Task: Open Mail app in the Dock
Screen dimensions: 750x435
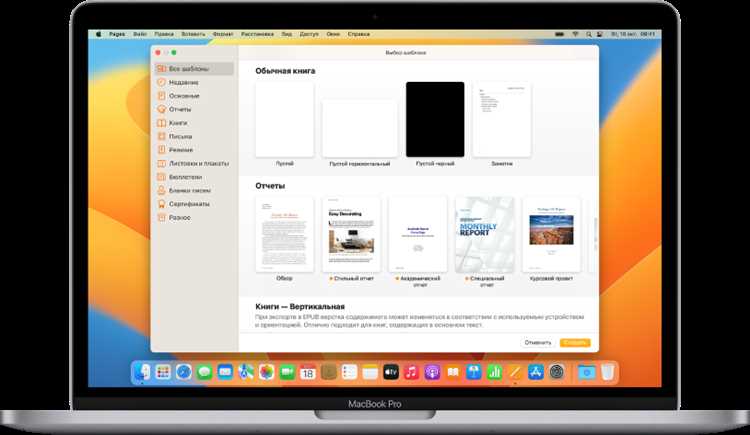Action: (225, 372)
